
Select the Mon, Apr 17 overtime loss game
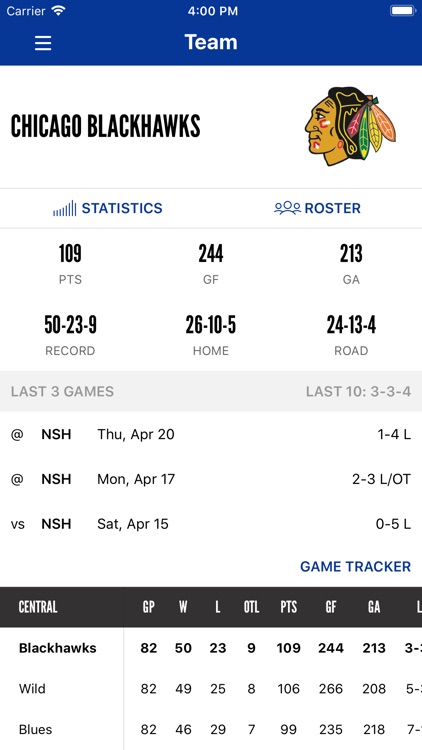(x=211, y=479)
